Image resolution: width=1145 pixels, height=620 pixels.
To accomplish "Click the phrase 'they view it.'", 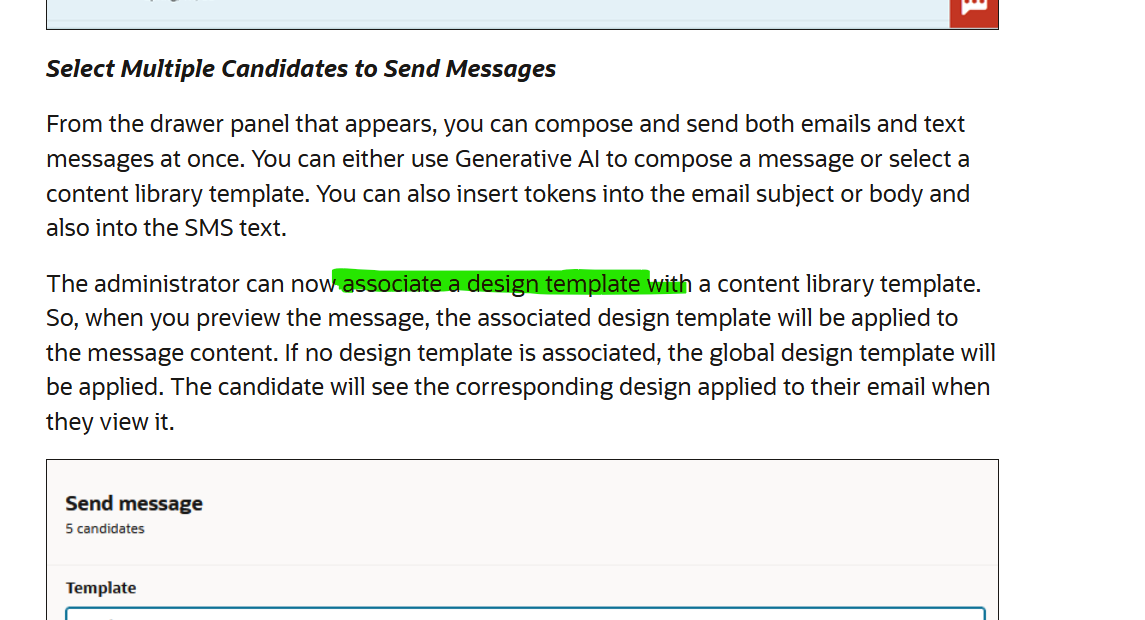I will pyautogui.click(x=110, y=422).
